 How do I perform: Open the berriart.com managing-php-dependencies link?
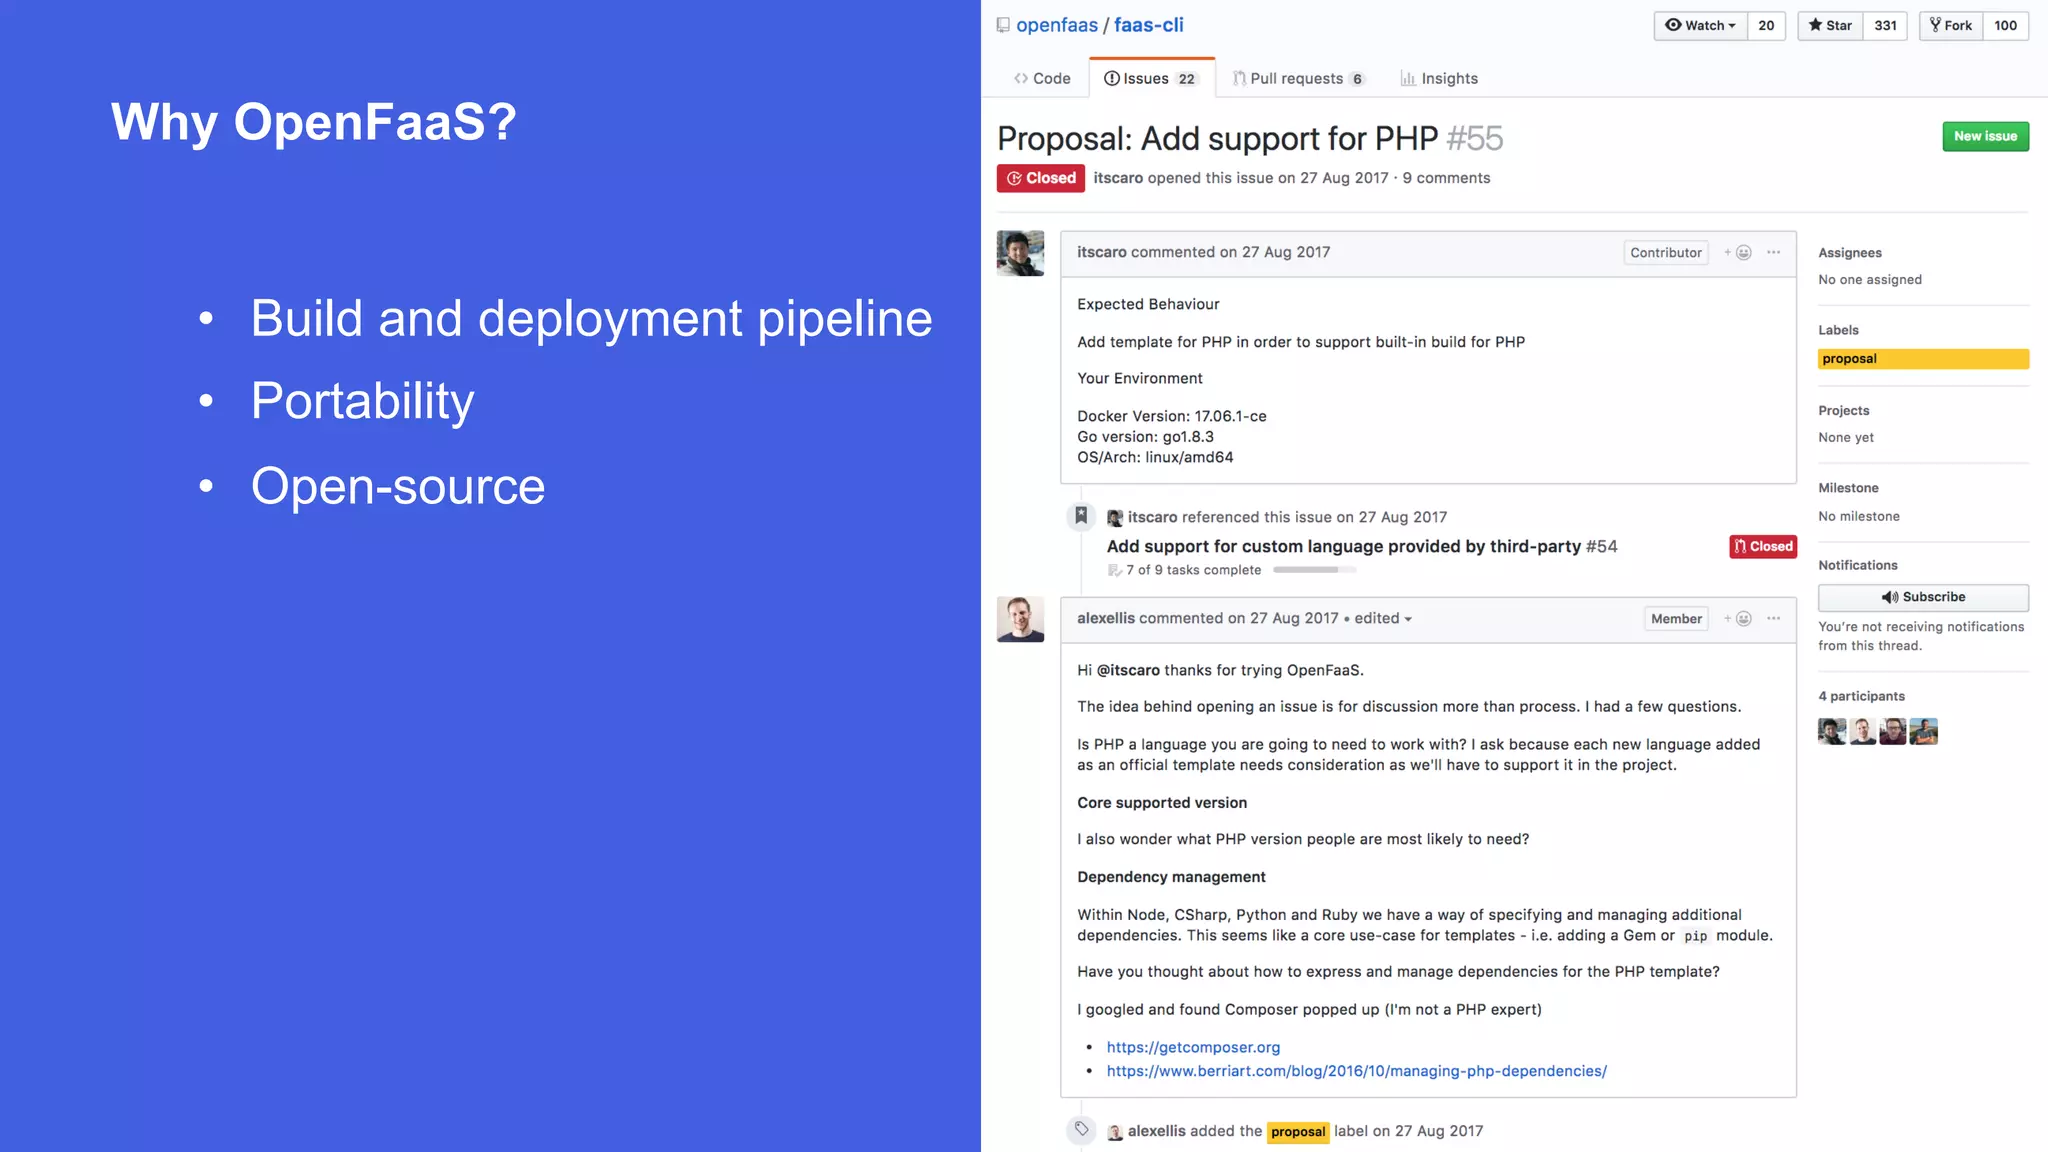coord(1356,1071)
